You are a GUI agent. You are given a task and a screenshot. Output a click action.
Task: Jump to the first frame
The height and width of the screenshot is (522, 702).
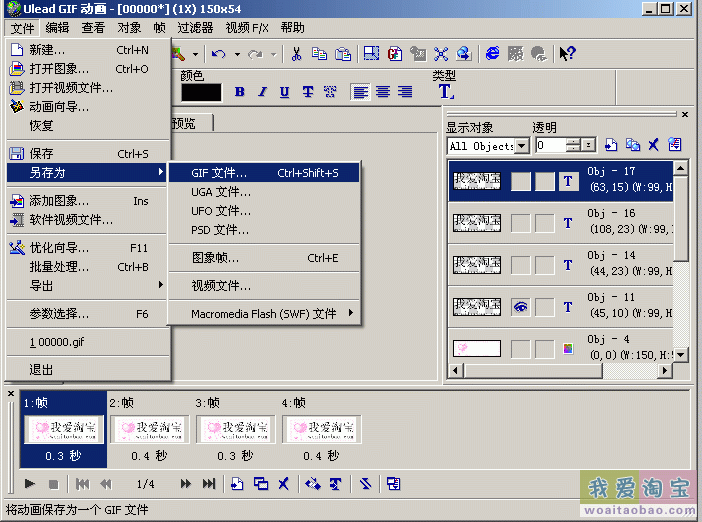click(x=82, y=484)
